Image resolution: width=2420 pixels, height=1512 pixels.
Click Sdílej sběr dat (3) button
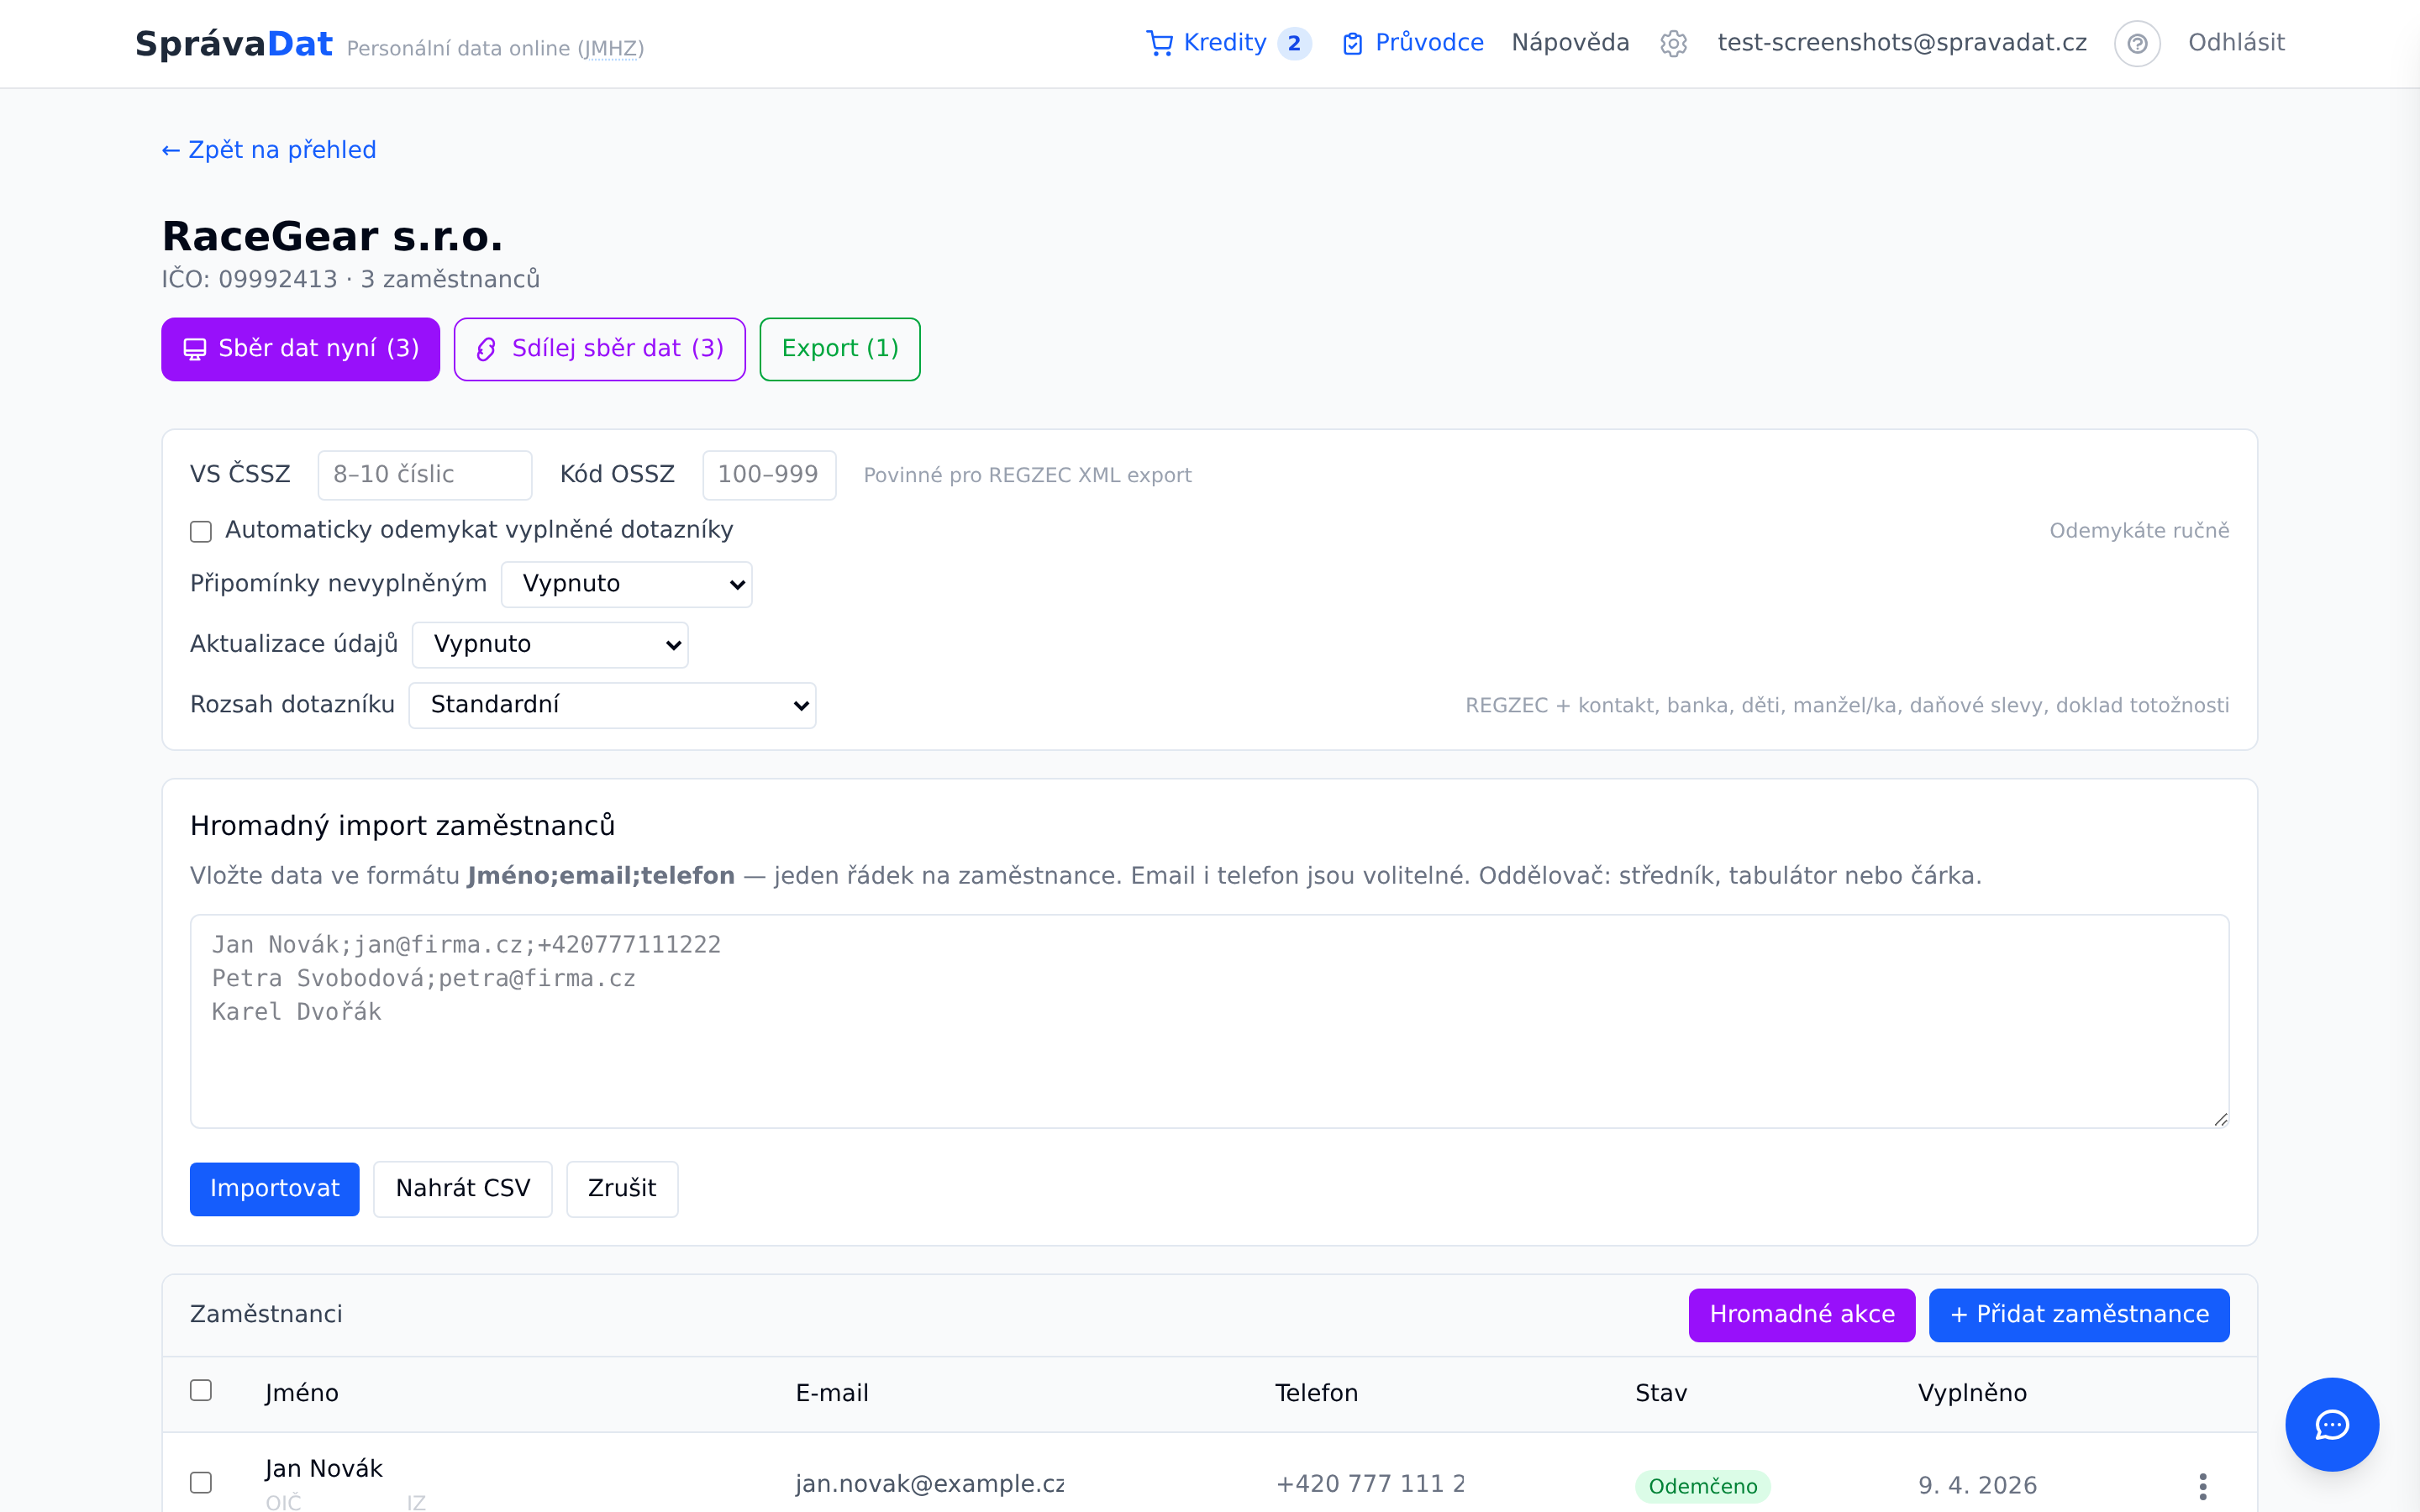(x=599, y=349)
